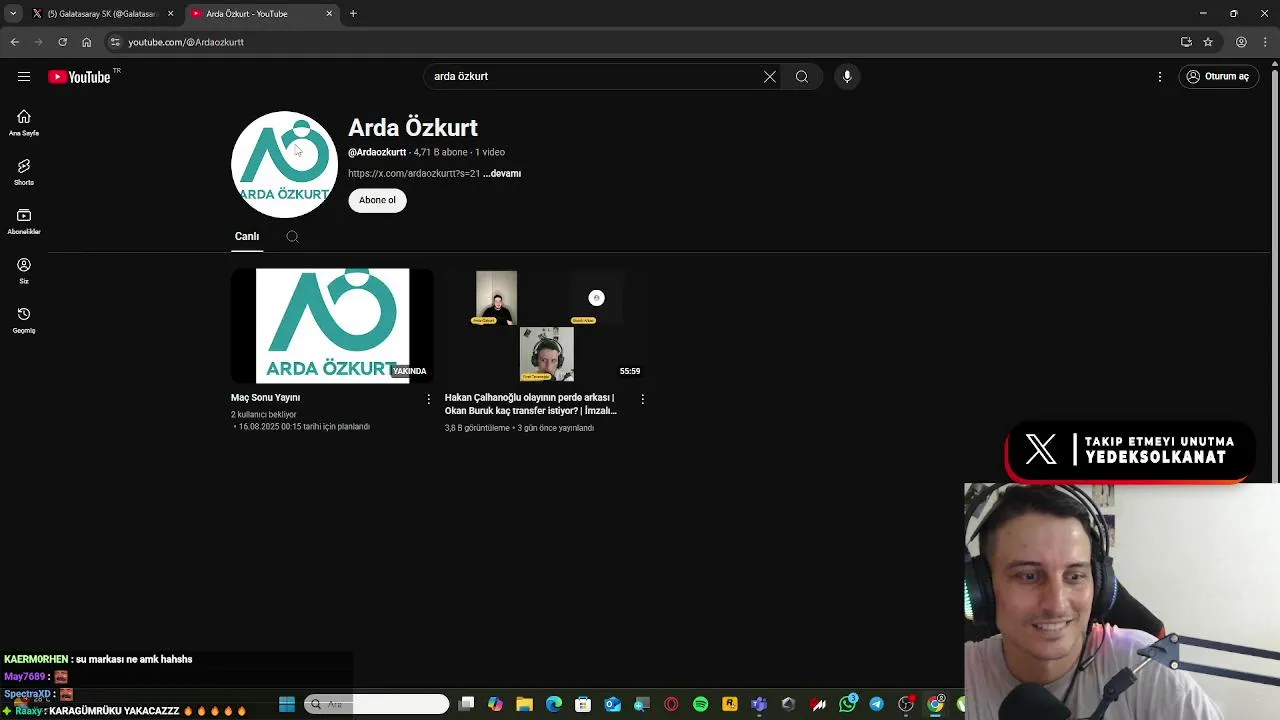Go to Ana Sayfa in the sidebar
The height and width of the screenshot is (720, 1280).
coord(24,123)
